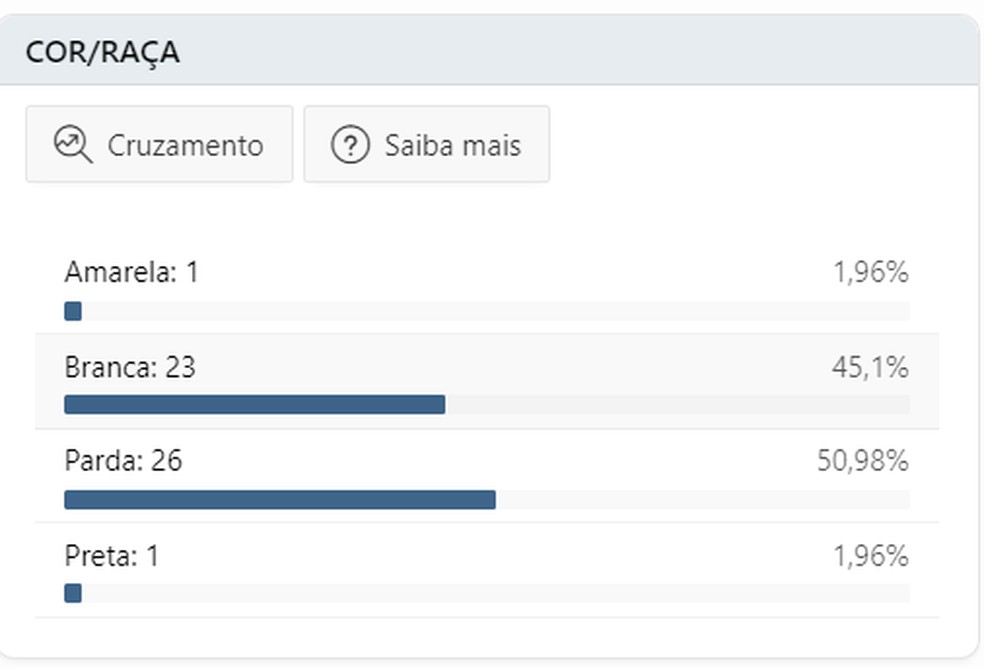Click the 45,1% value for Branca

coord(870,368)
